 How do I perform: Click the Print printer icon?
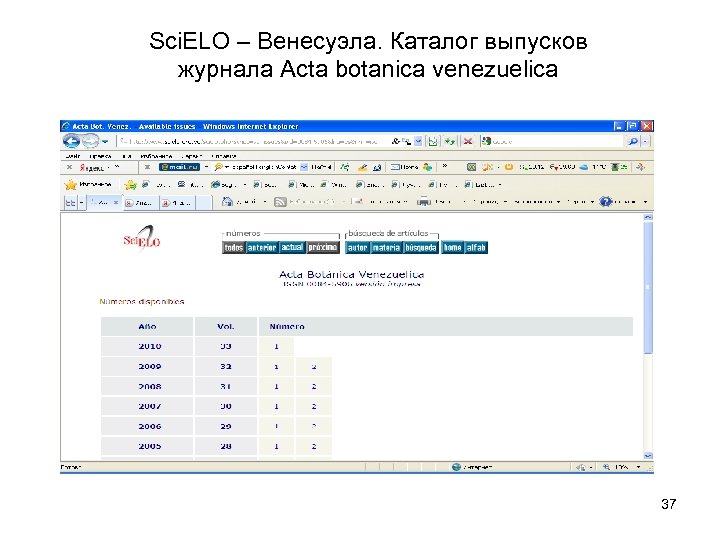(423, 202)
